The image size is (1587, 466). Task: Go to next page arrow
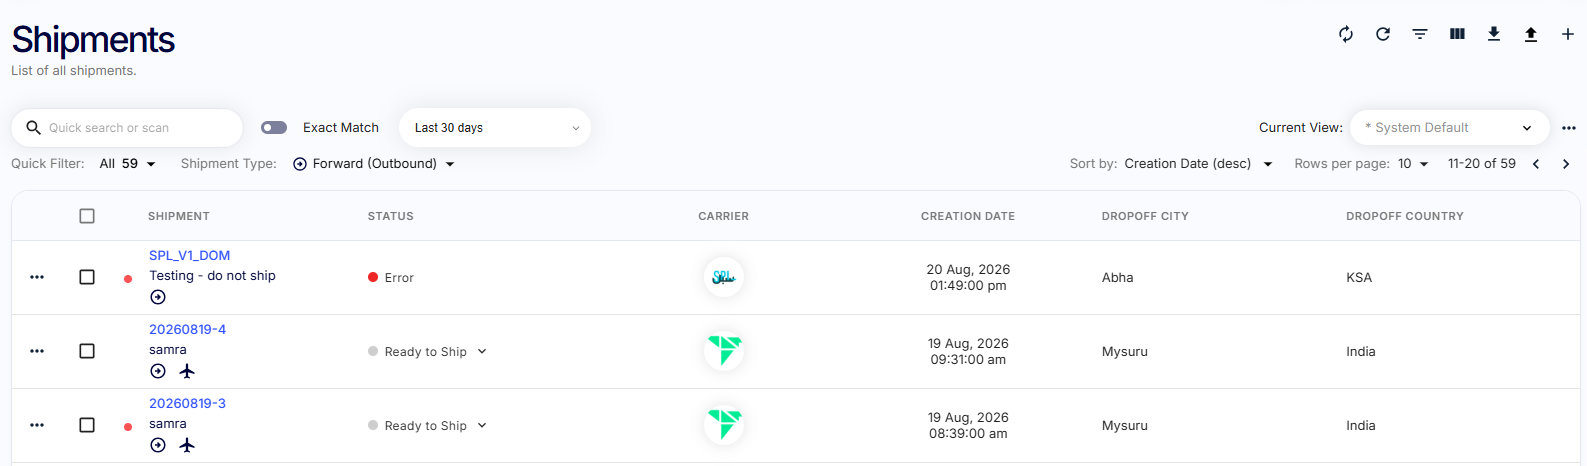1566,164
